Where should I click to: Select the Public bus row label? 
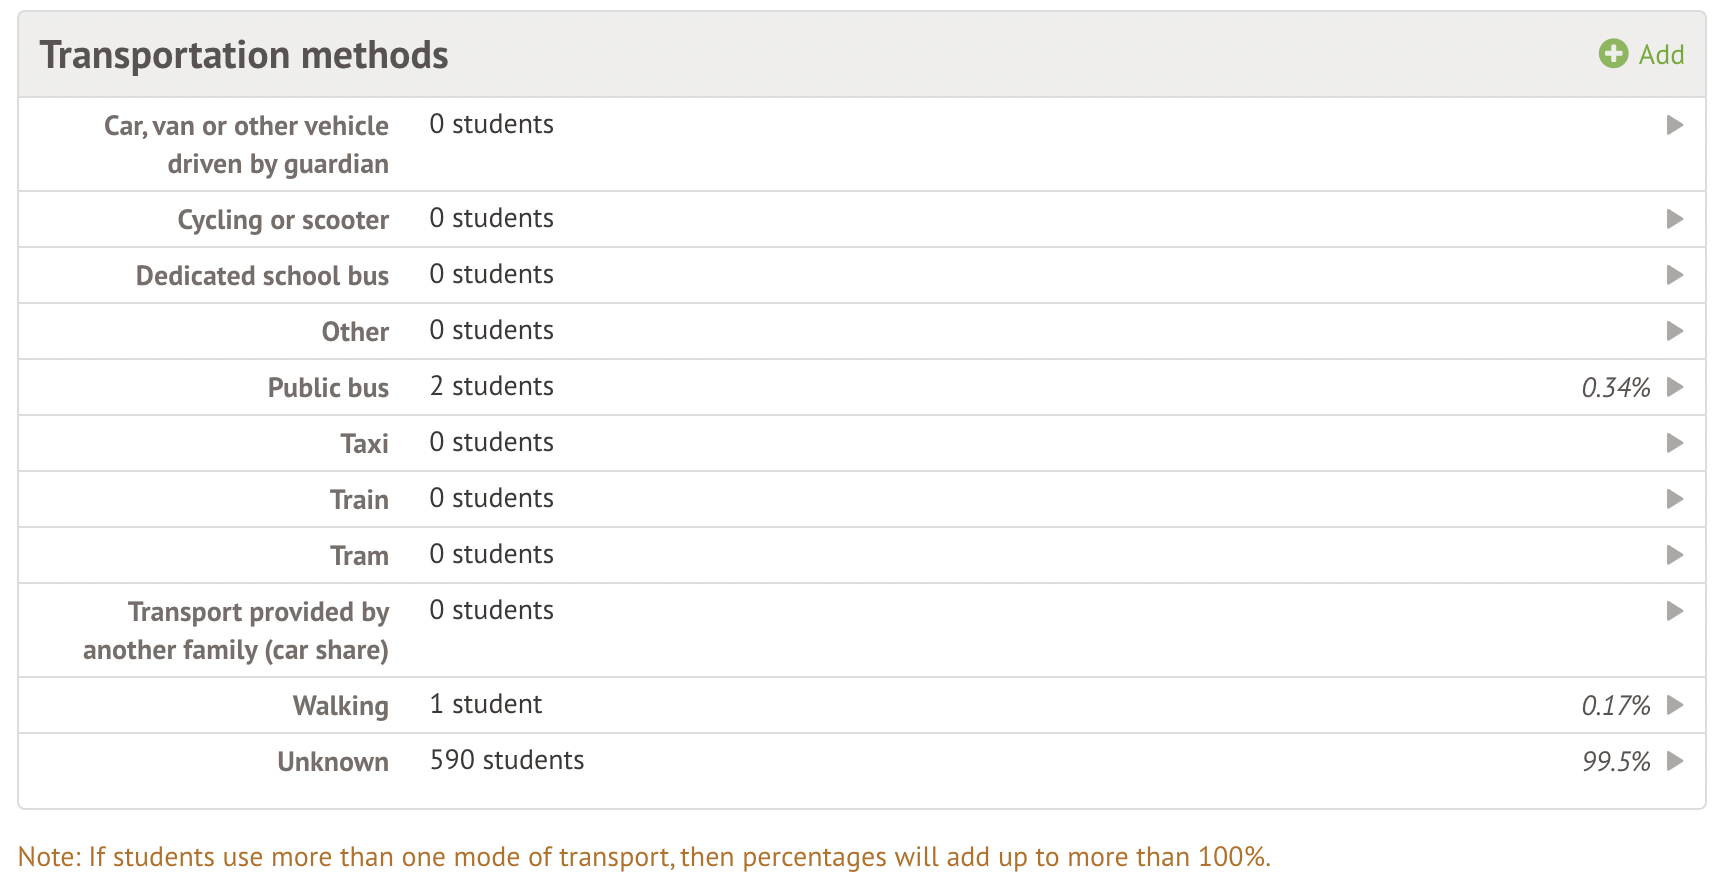[328, 388]
